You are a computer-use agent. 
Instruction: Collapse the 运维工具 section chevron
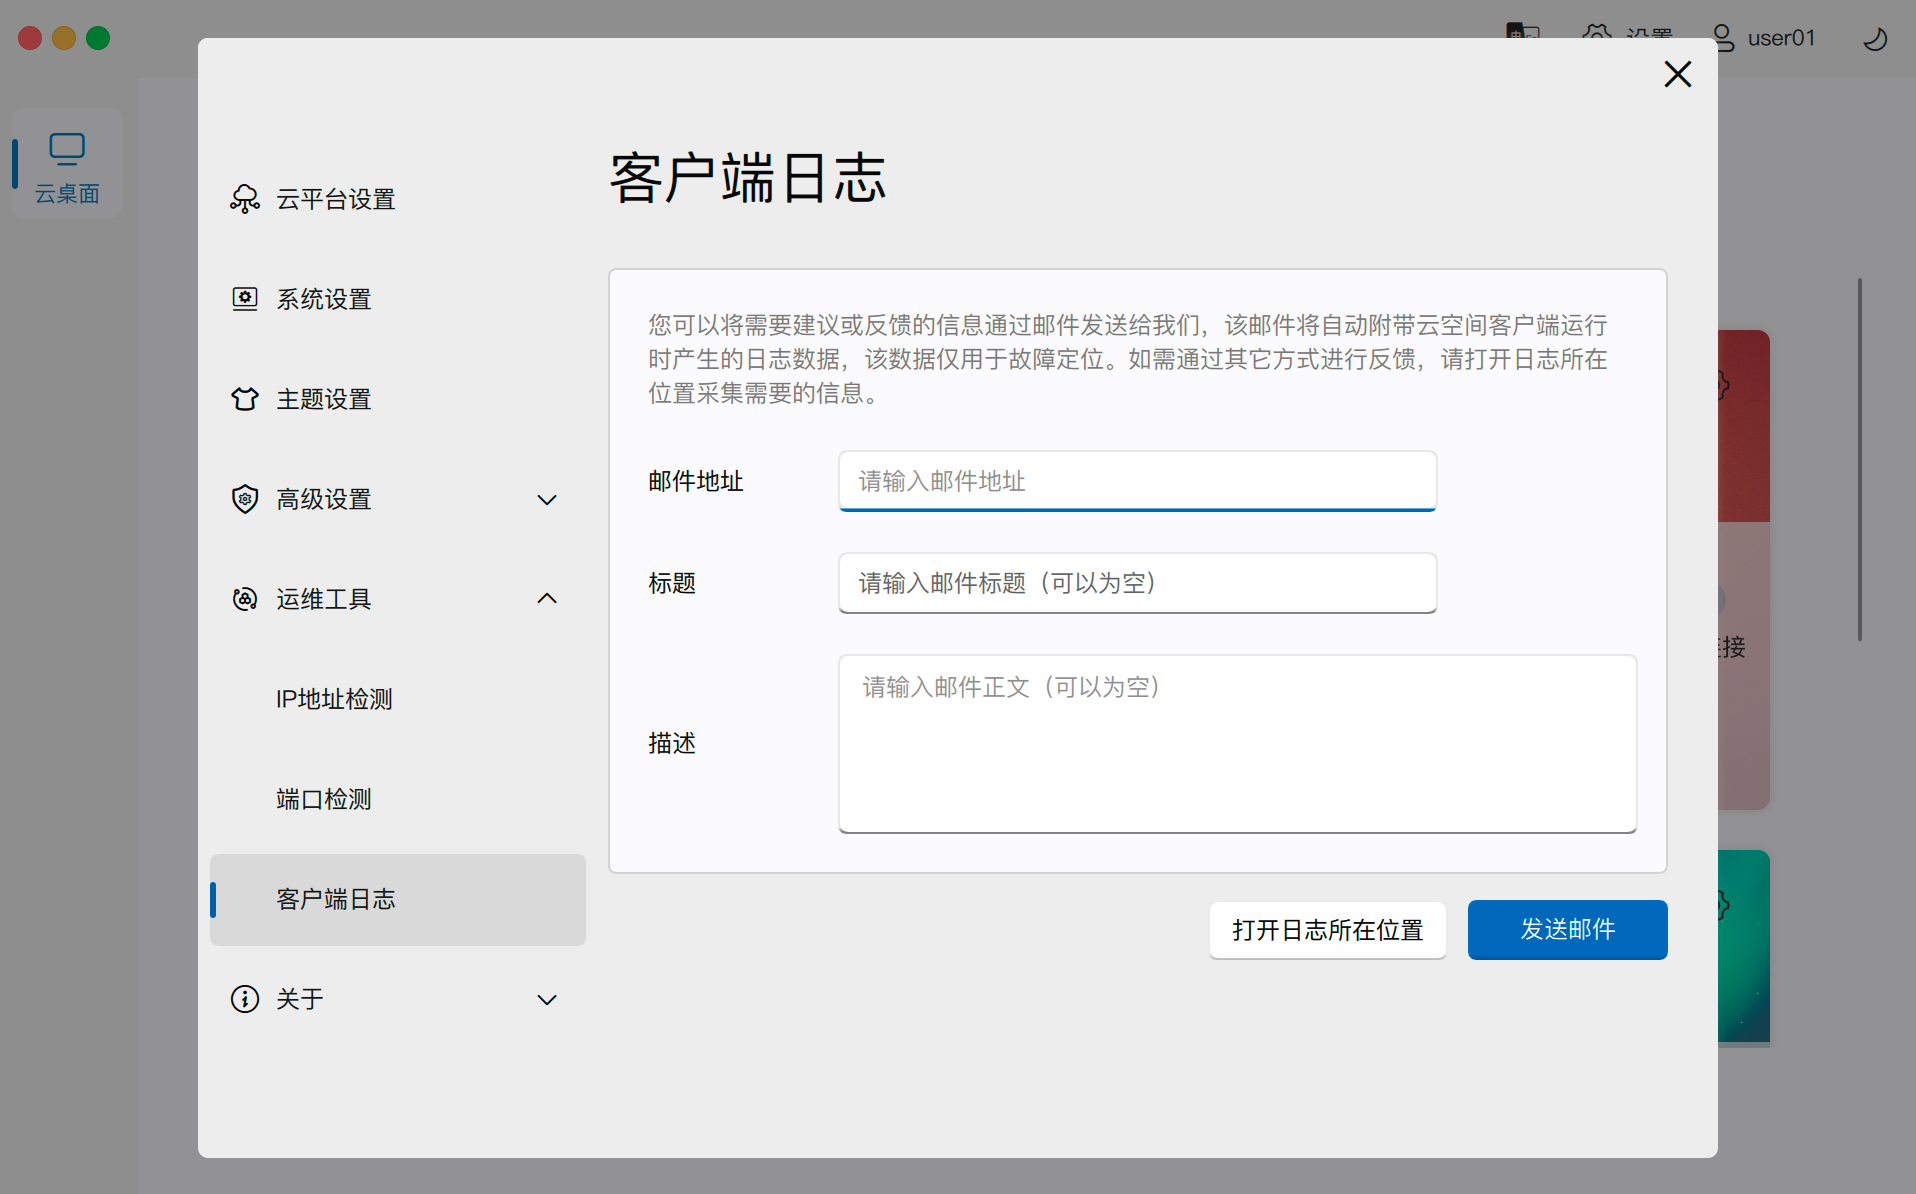[x=547, y=599]
